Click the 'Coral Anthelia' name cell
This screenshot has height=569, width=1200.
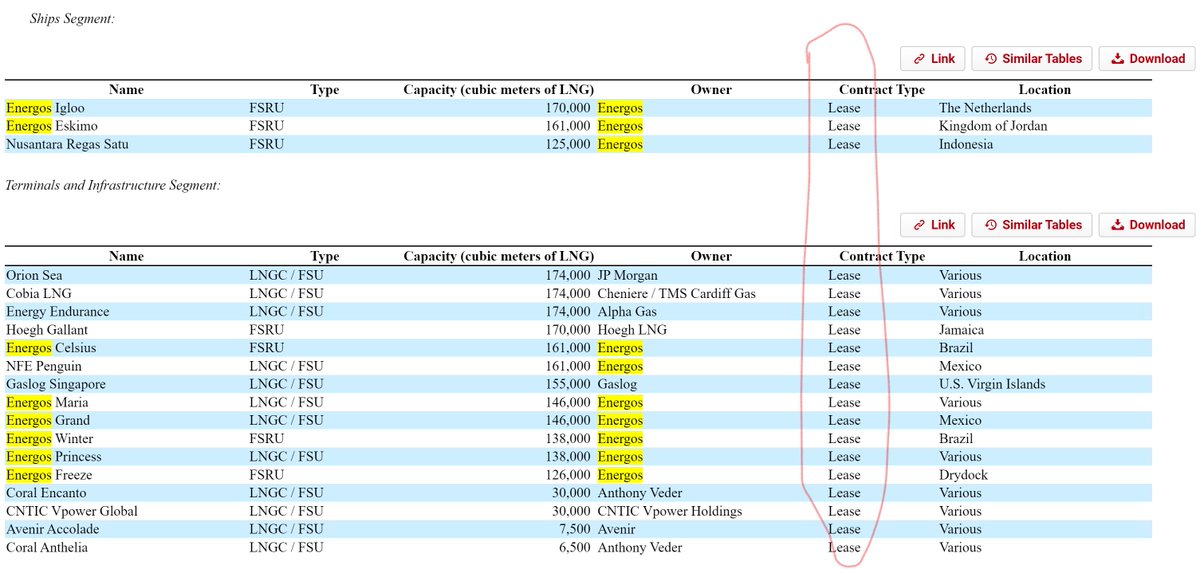click(x=46, y=547)
